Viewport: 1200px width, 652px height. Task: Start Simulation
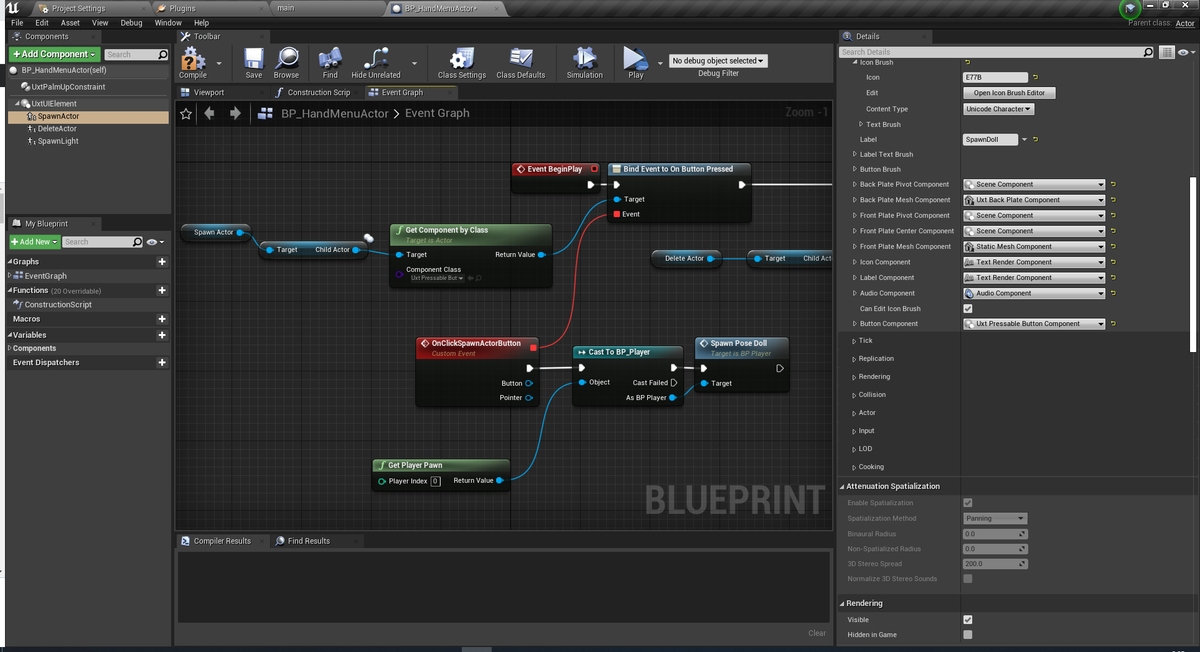[585, 63]
